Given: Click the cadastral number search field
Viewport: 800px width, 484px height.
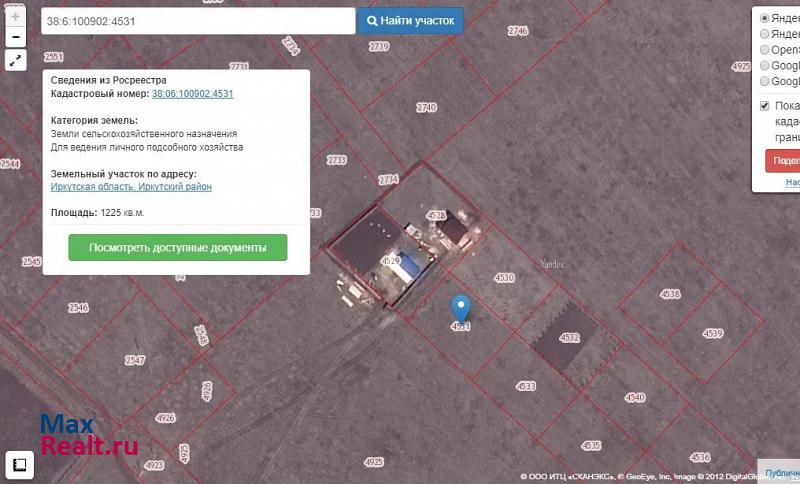Looking at the screenshot, I should tap(198, 21).
